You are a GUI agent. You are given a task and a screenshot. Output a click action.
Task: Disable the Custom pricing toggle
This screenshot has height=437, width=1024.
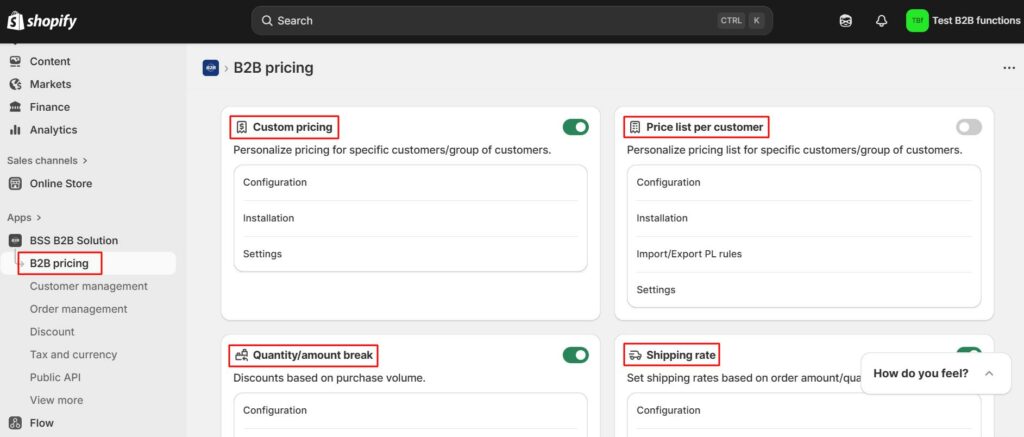pyautogui.click(x=575, y=127)
